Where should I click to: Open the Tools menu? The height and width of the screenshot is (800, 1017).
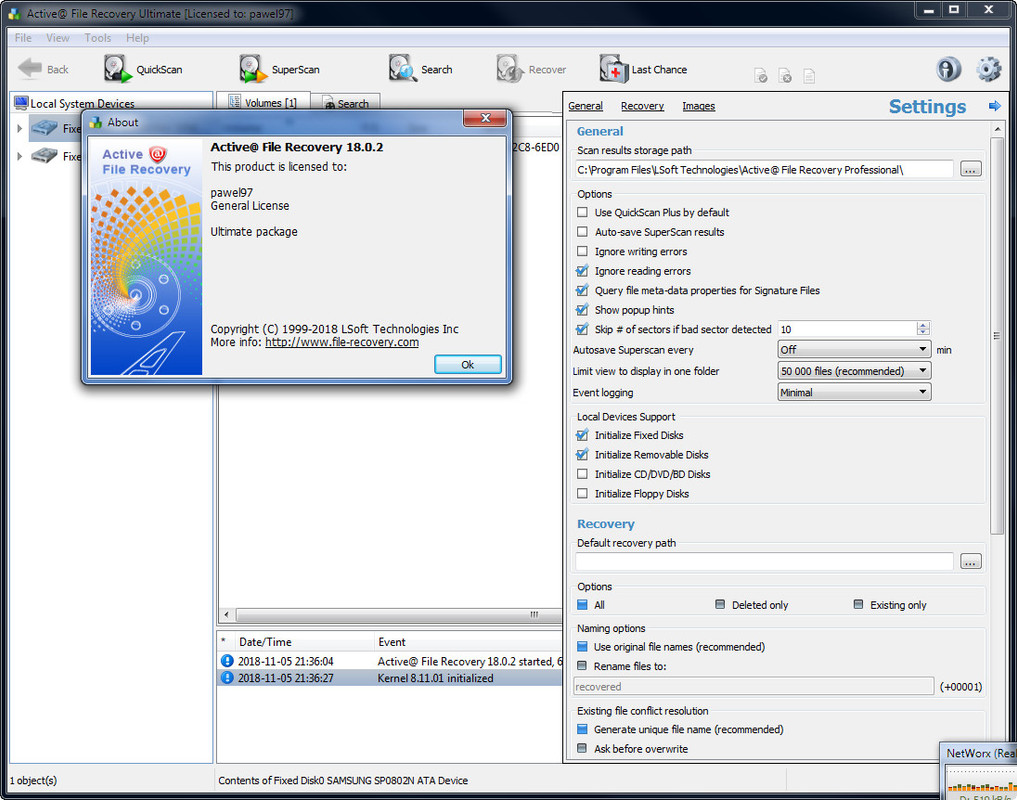(98, 38)
